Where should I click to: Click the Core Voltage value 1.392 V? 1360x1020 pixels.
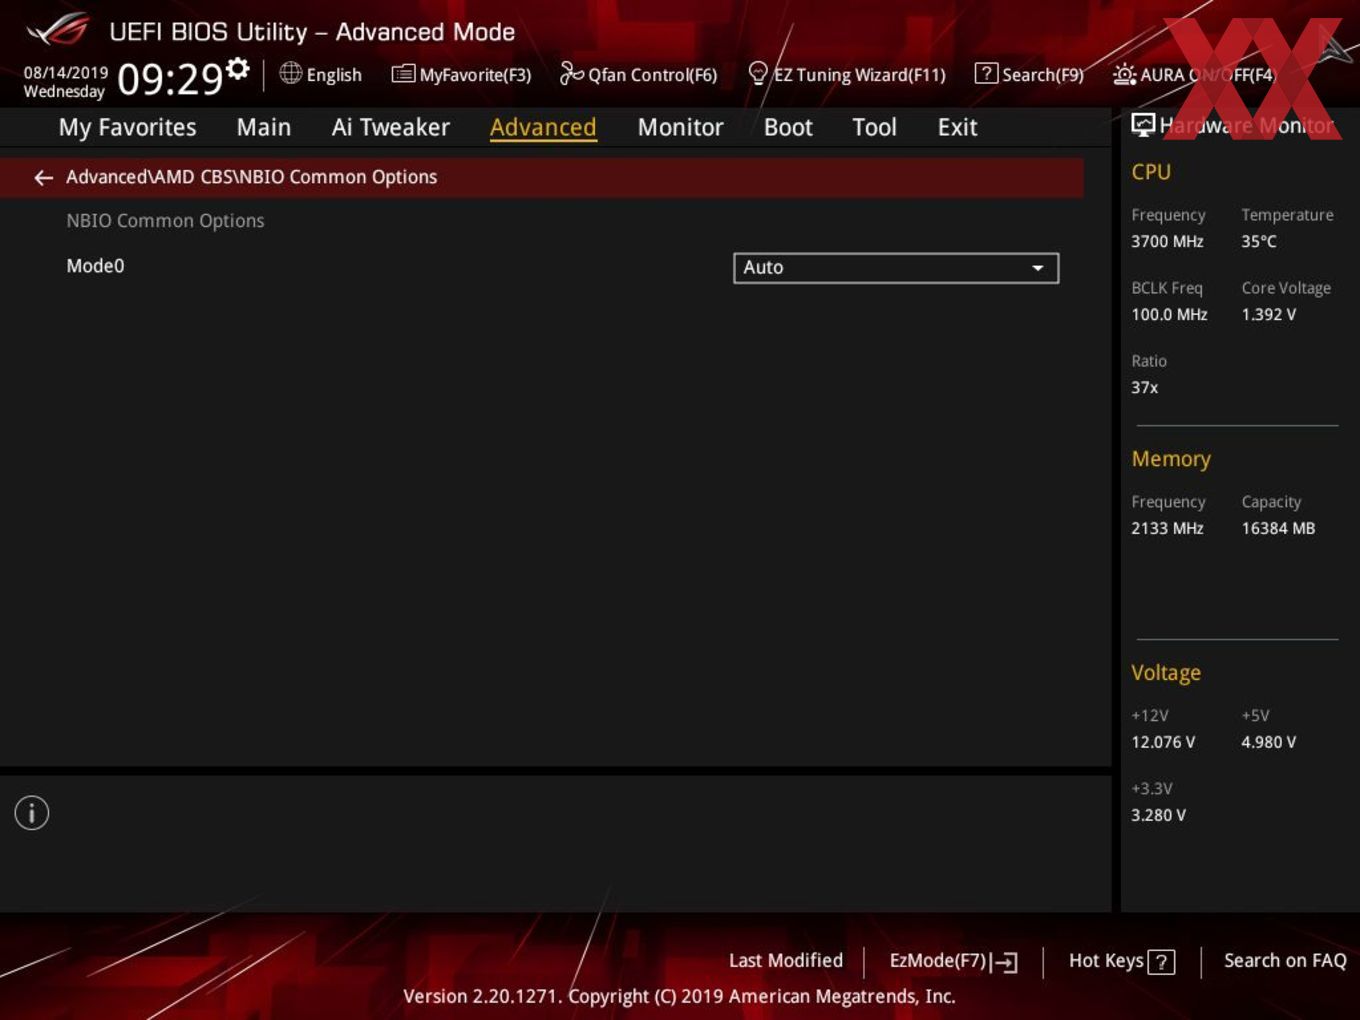(1268, 314)
